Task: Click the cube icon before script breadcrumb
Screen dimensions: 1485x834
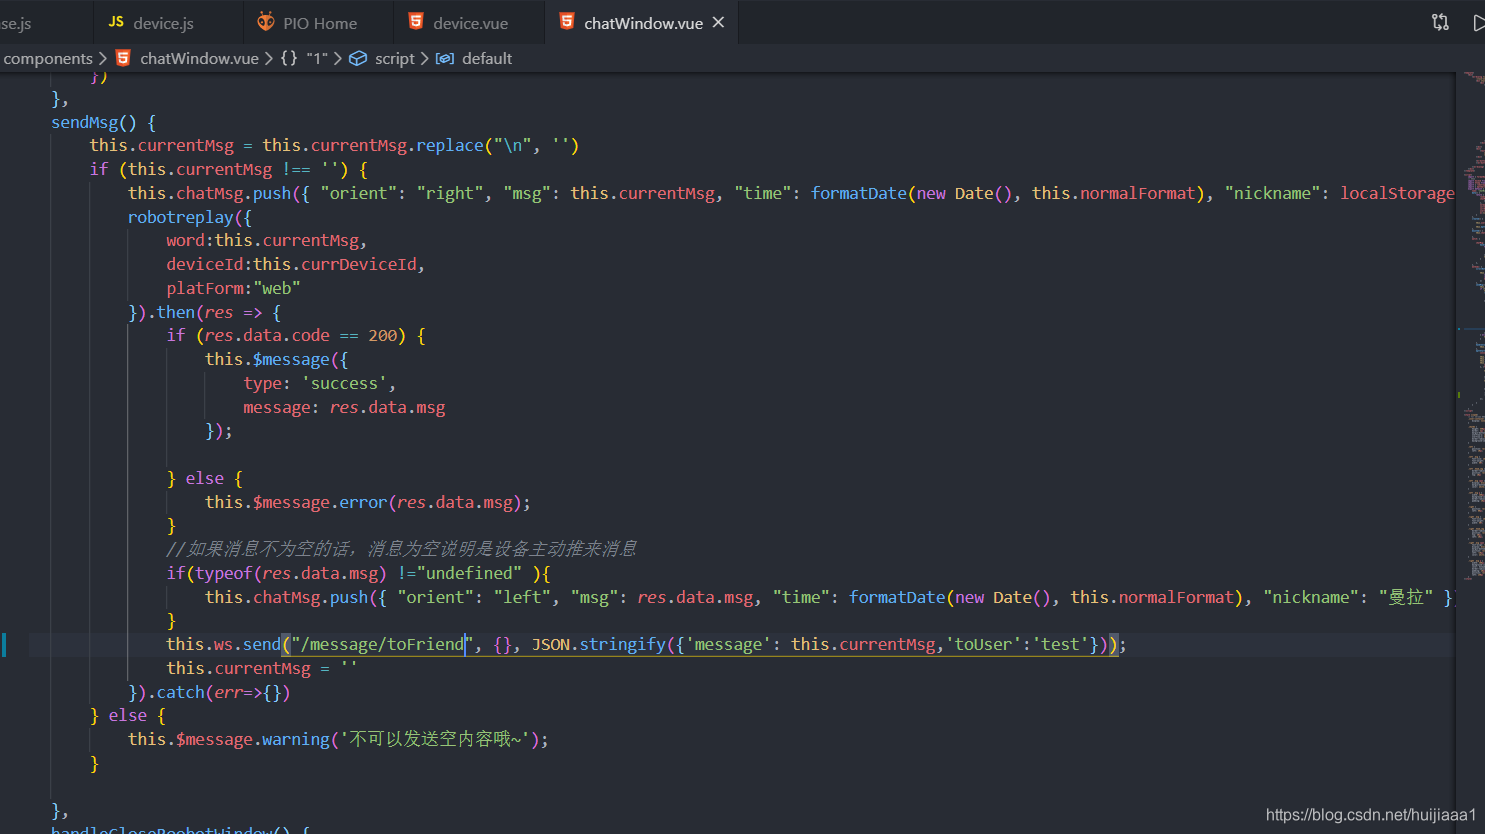Action: [x=358, y=58]
